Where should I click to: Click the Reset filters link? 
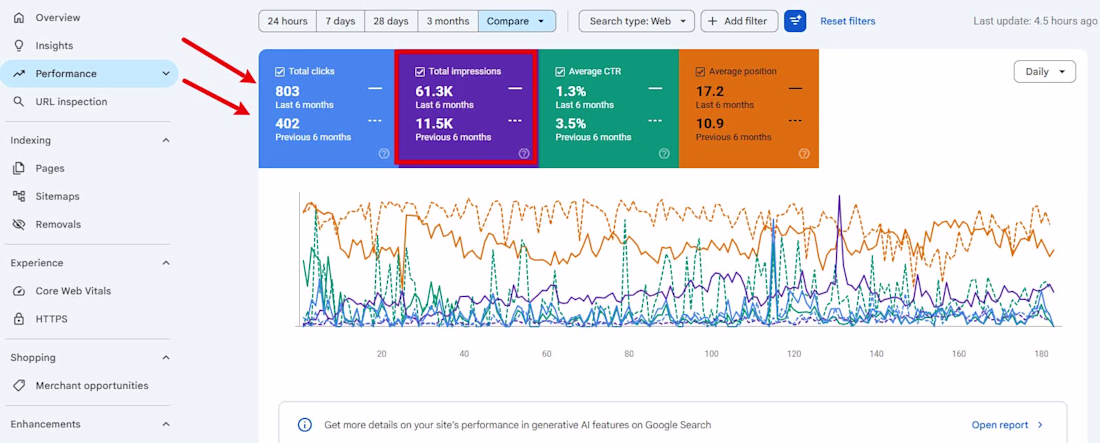(847, 21)
